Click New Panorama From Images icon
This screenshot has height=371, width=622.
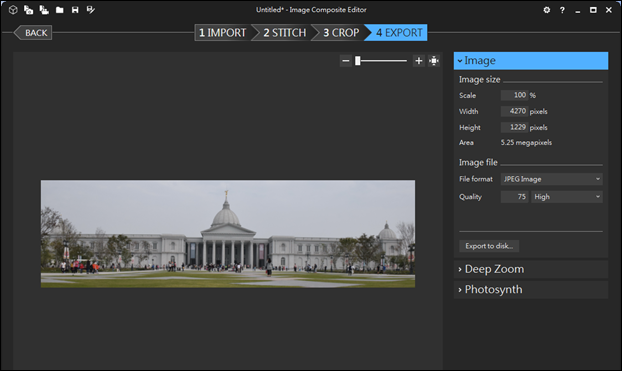click(x=29, y=10)
